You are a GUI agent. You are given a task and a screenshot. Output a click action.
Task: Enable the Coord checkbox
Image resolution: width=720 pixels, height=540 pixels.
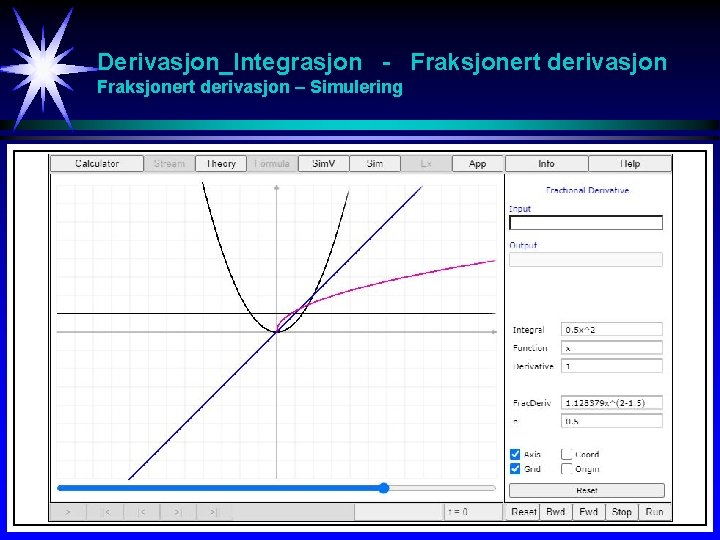tap(567, 454)
